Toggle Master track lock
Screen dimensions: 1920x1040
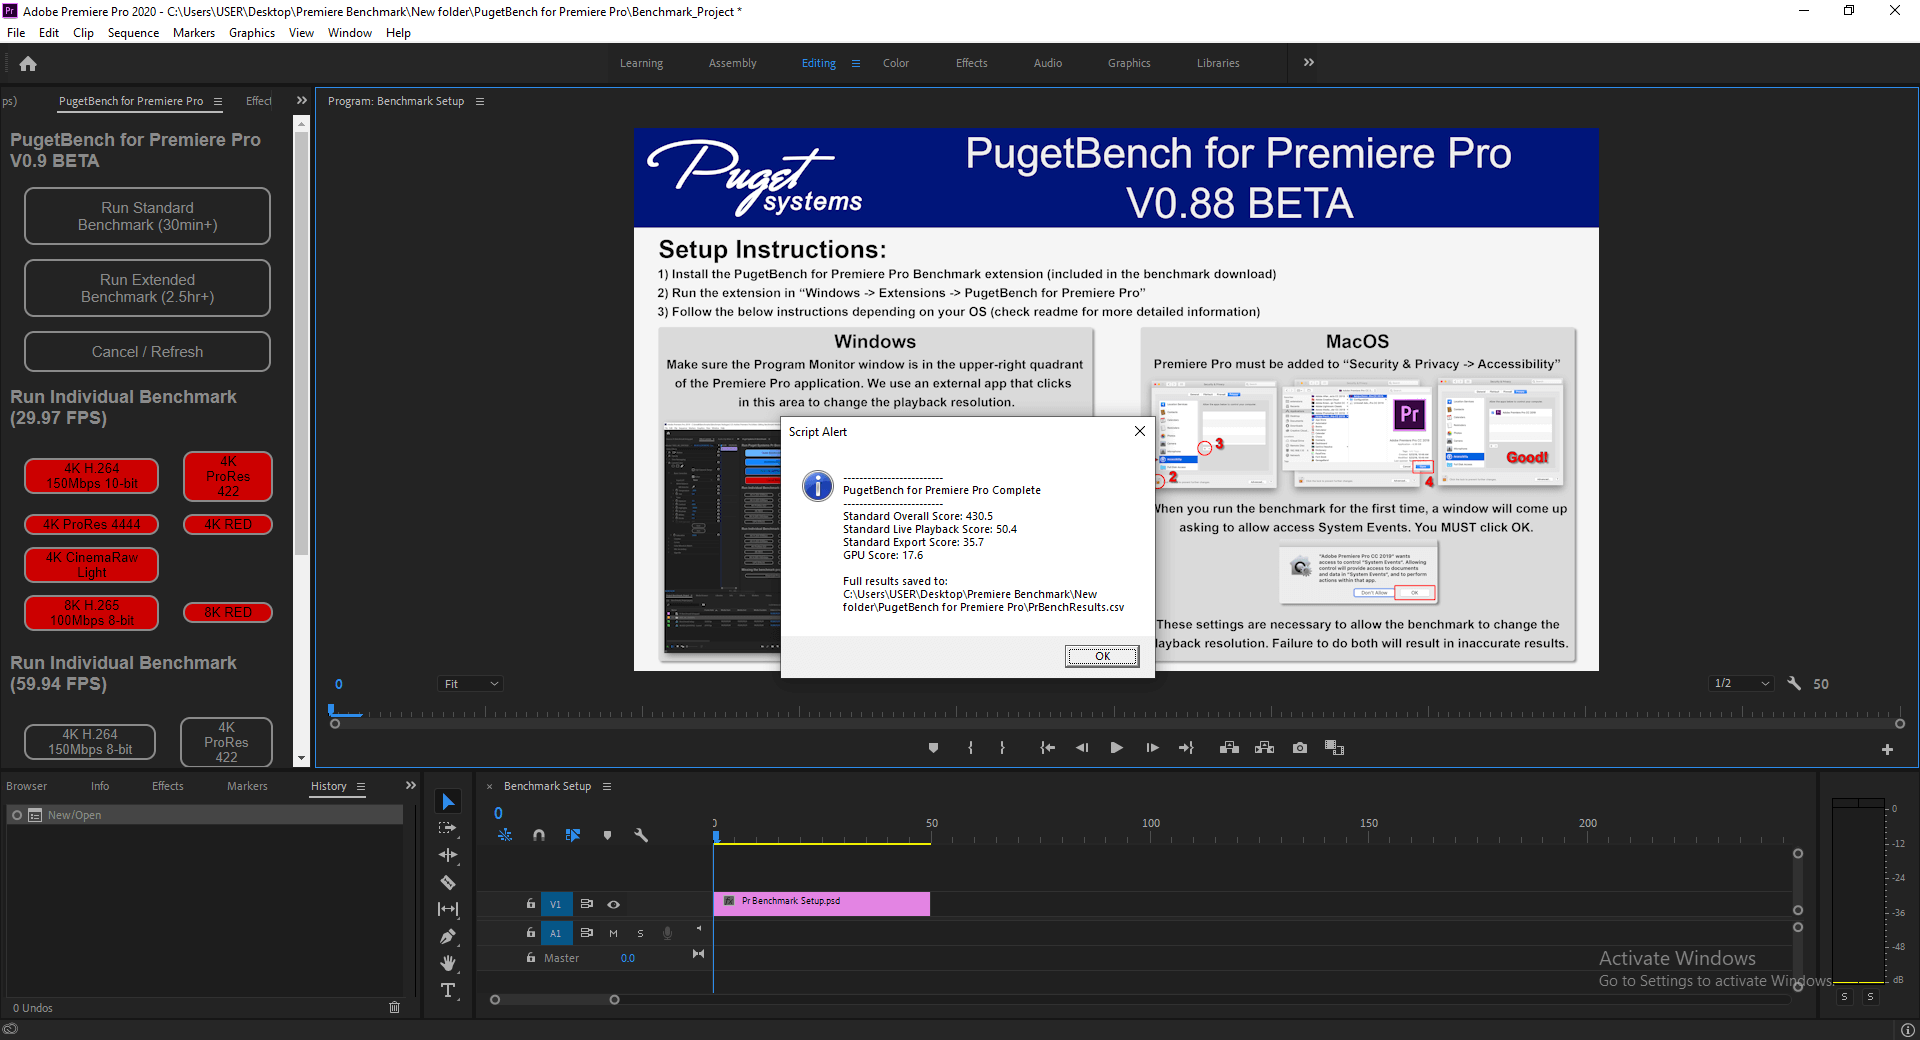point(531,958)
